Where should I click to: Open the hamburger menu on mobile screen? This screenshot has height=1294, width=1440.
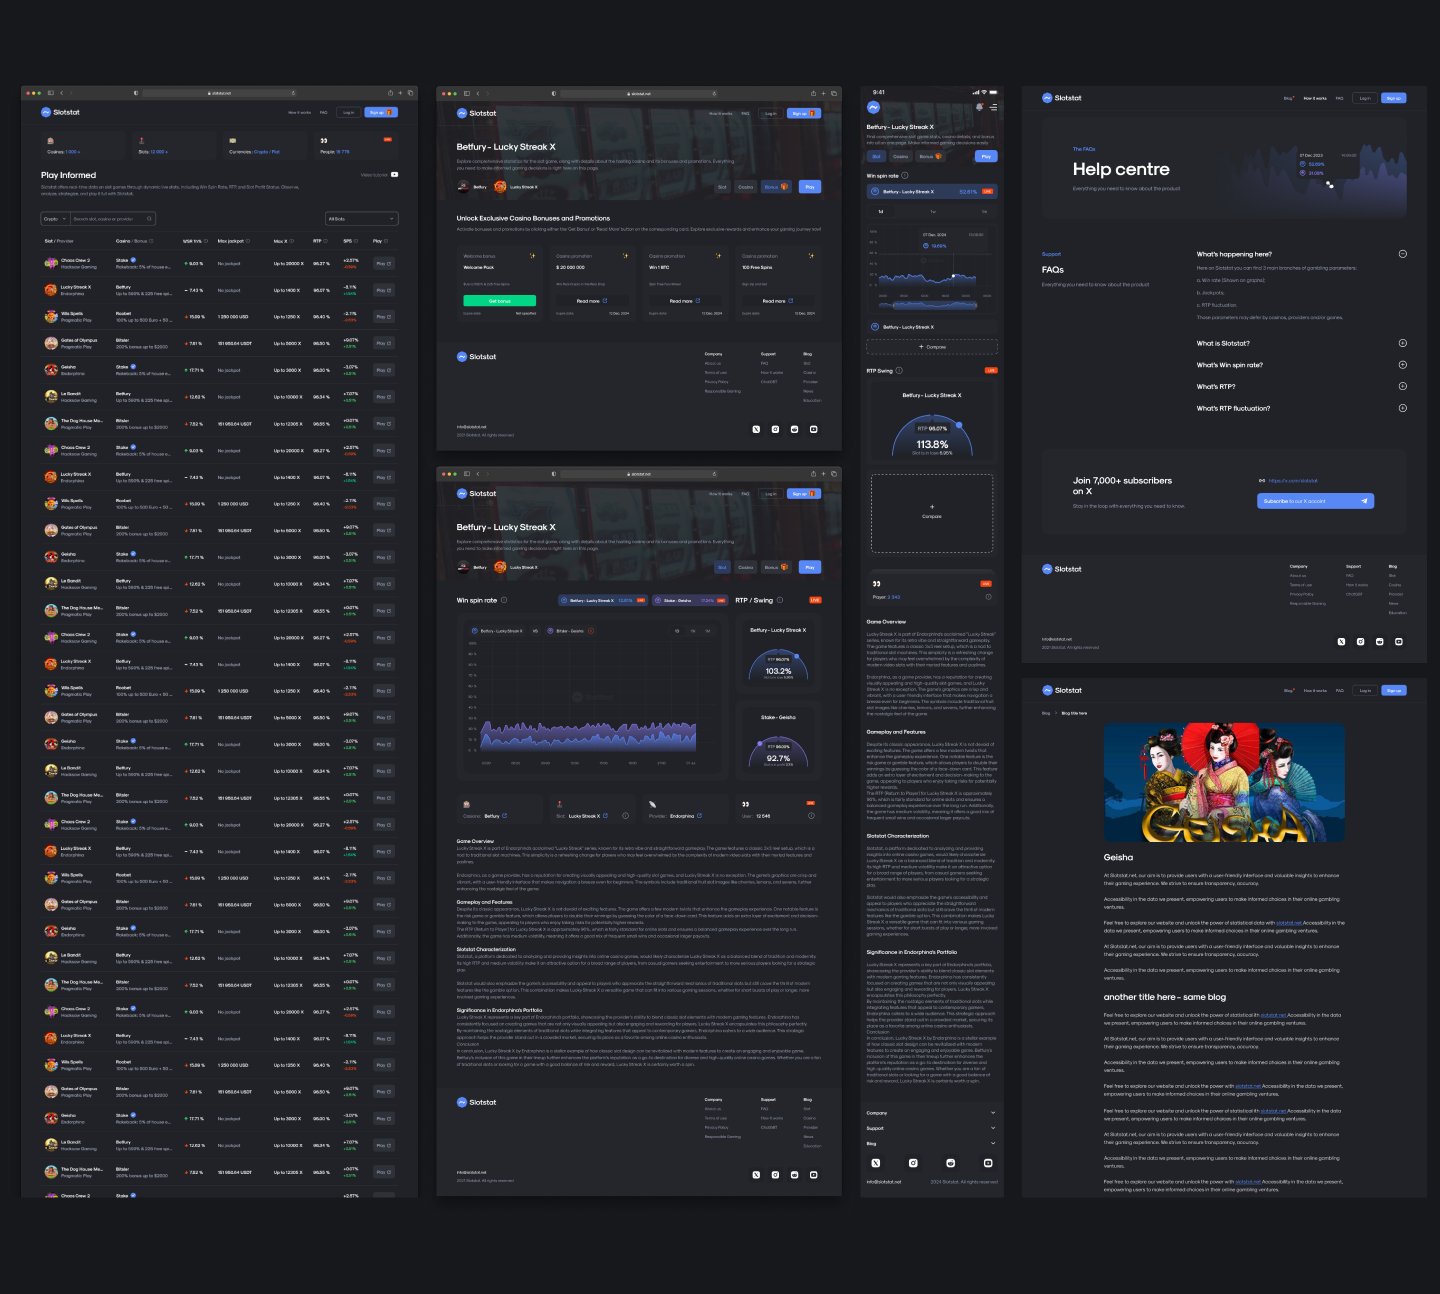993,107
